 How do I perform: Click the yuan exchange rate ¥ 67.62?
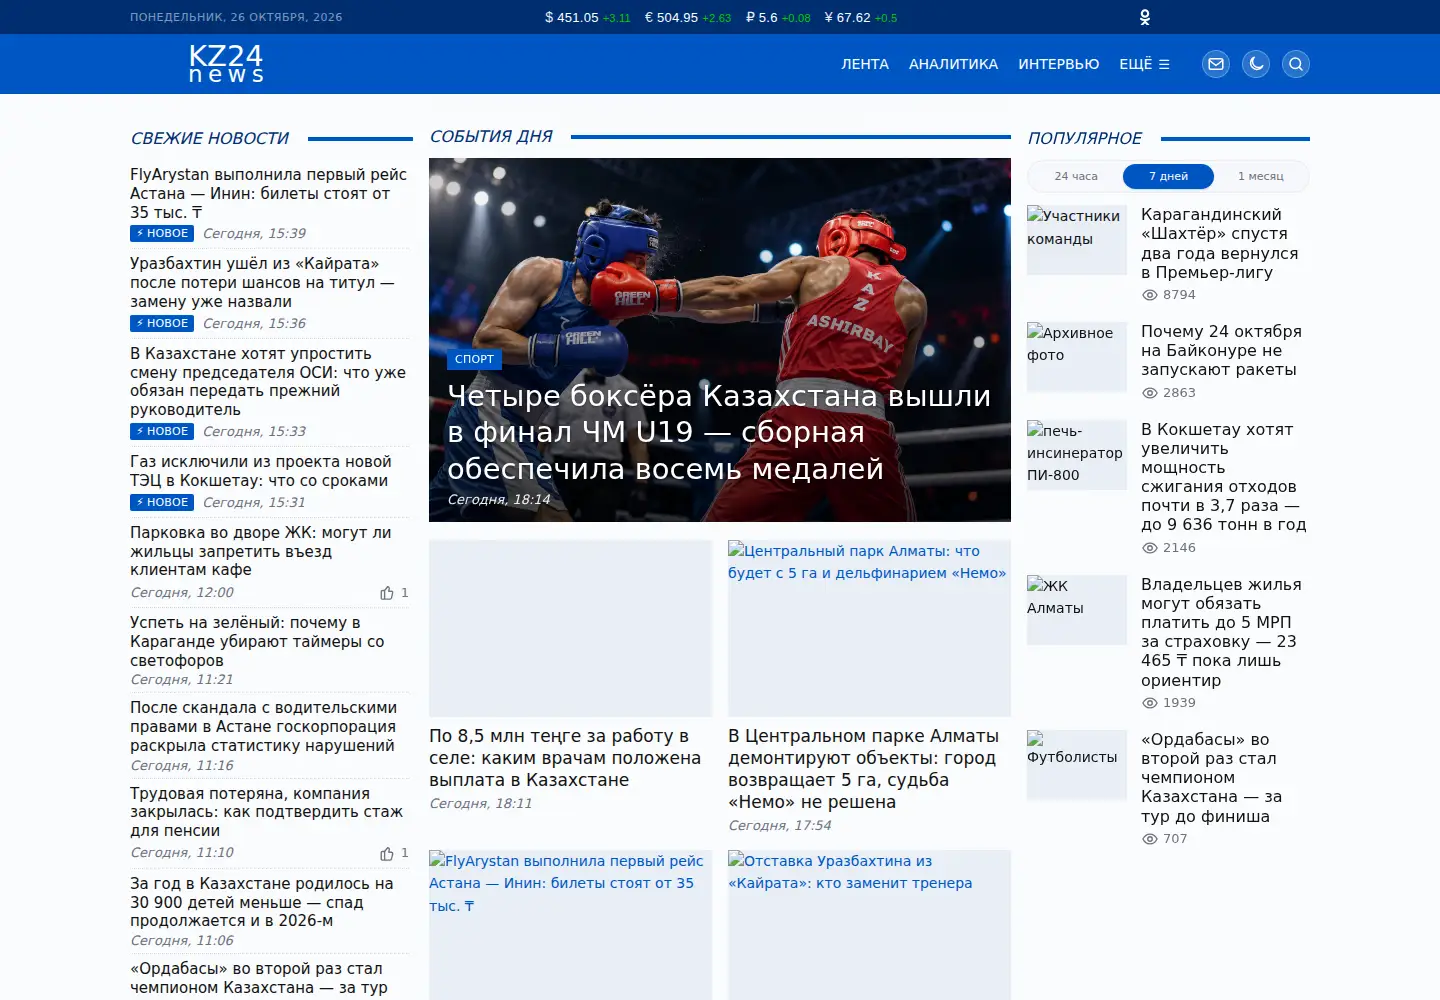point(861,17)
